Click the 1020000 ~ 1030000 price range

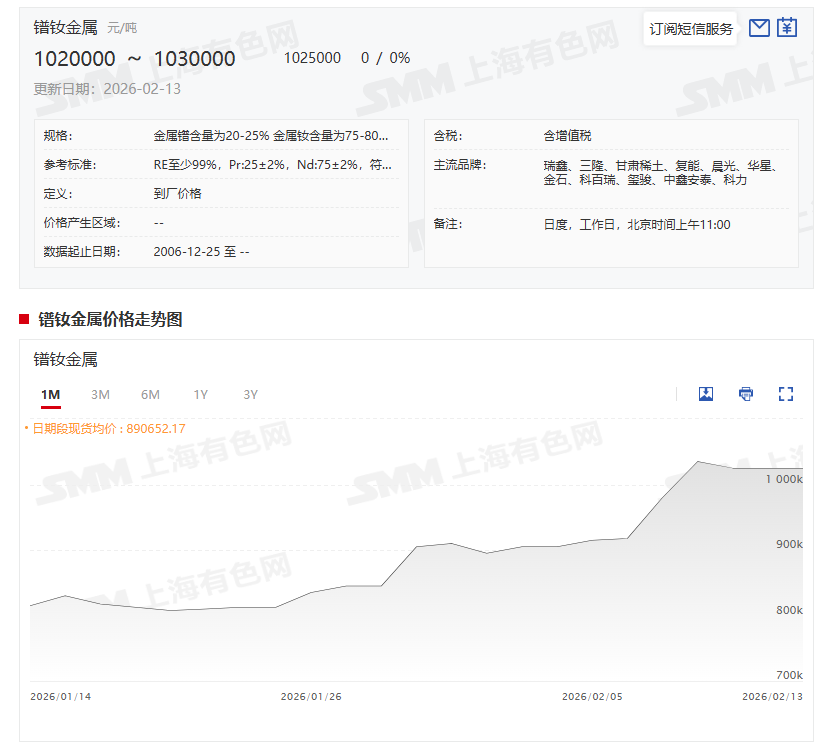[135, 59]
